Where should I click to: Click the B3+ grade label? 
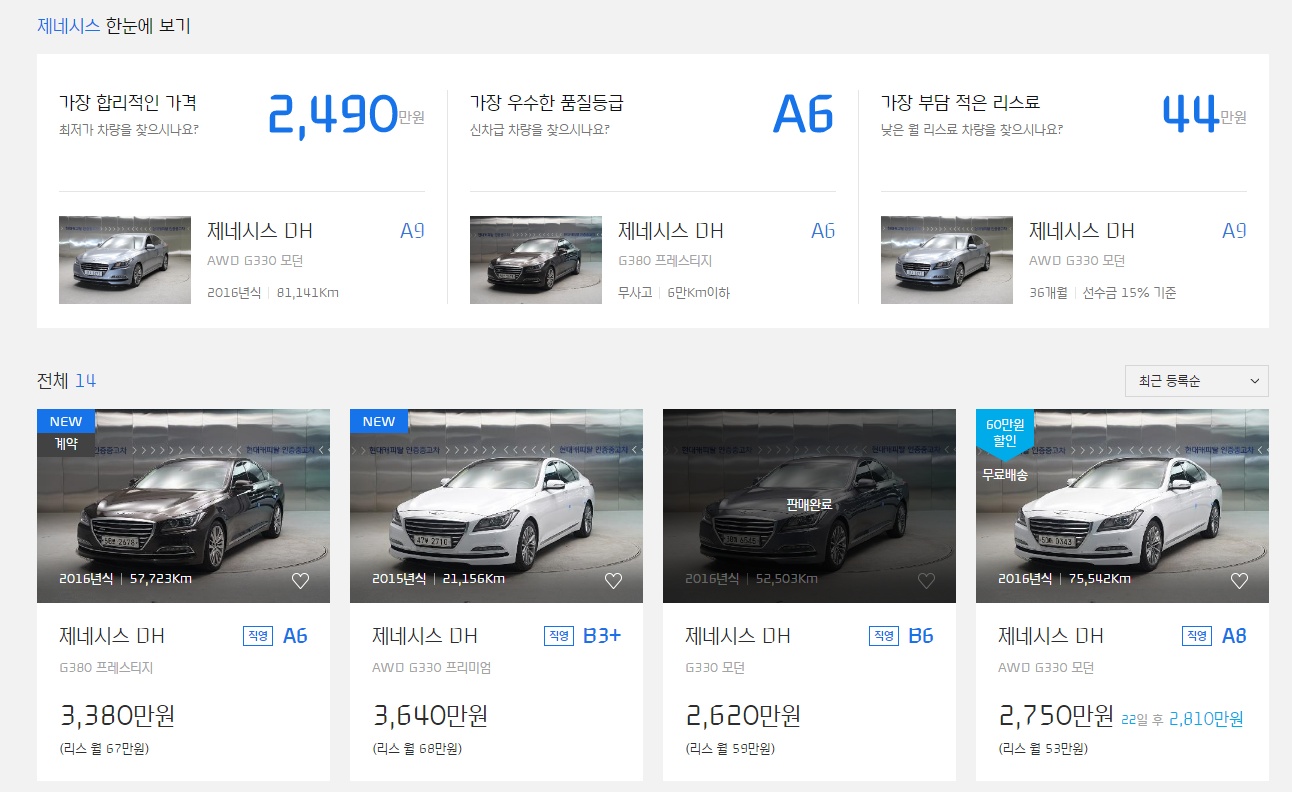click(x=602, y=636)
